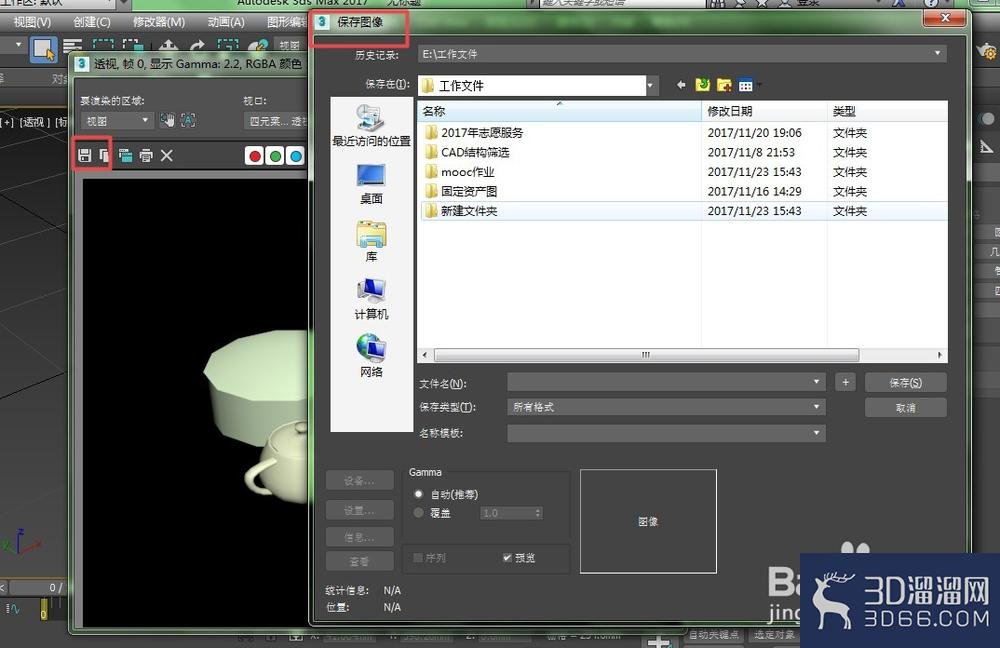Go to 桌面 in places bar
The width and height of the screenshot is (1000, 648).
click(371, 184)
